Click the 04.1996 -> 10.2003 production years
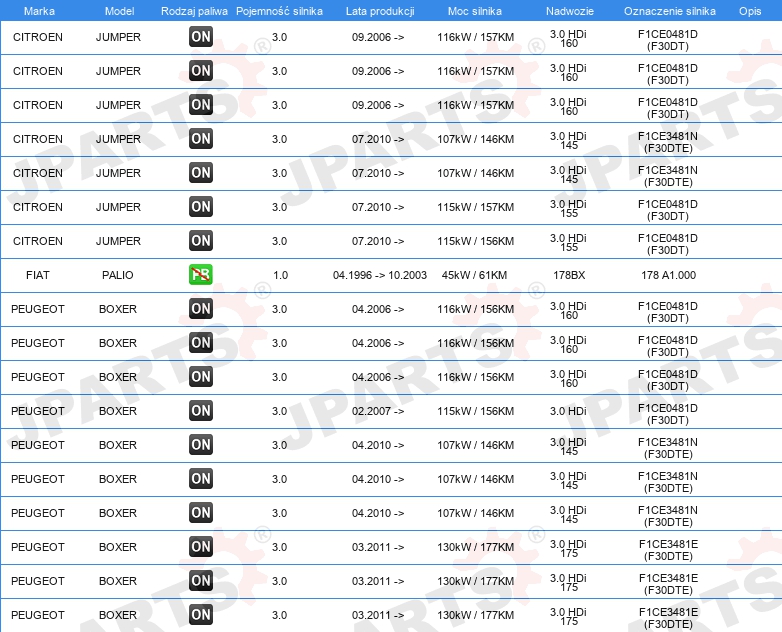The image size is (782, 632). [380, 275]
